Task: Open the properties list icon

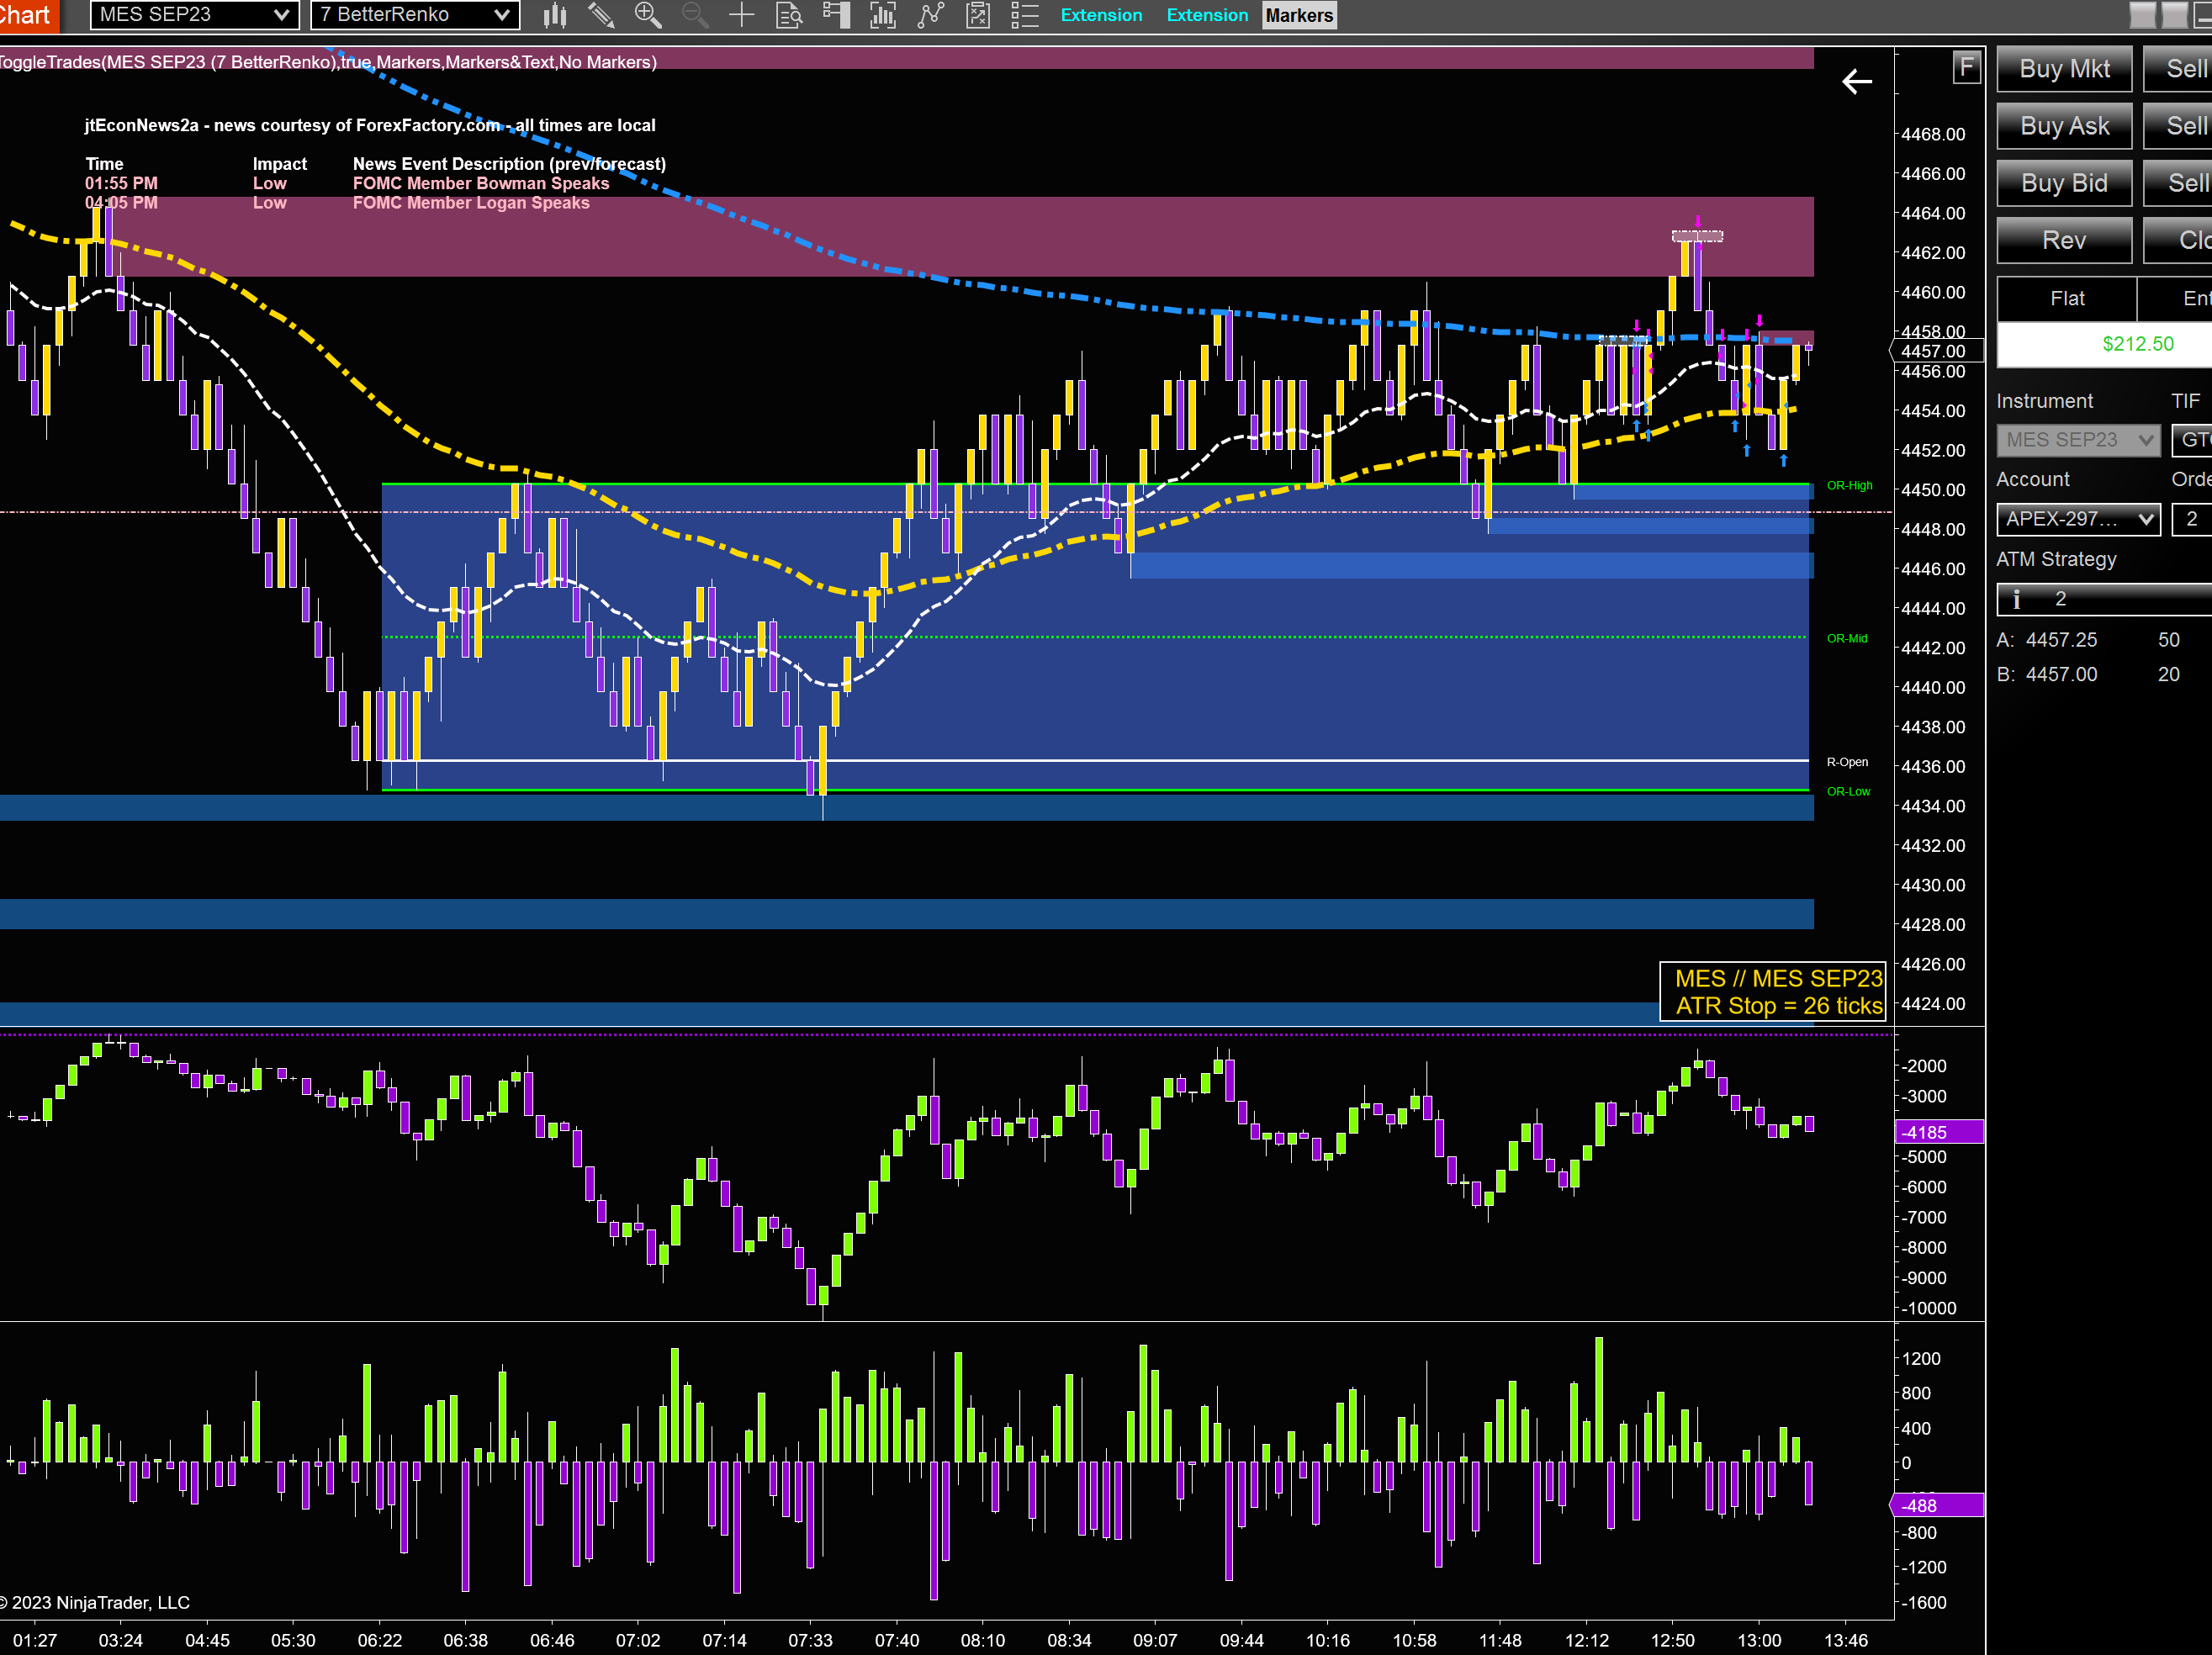Action: (x=1025, y=15)
